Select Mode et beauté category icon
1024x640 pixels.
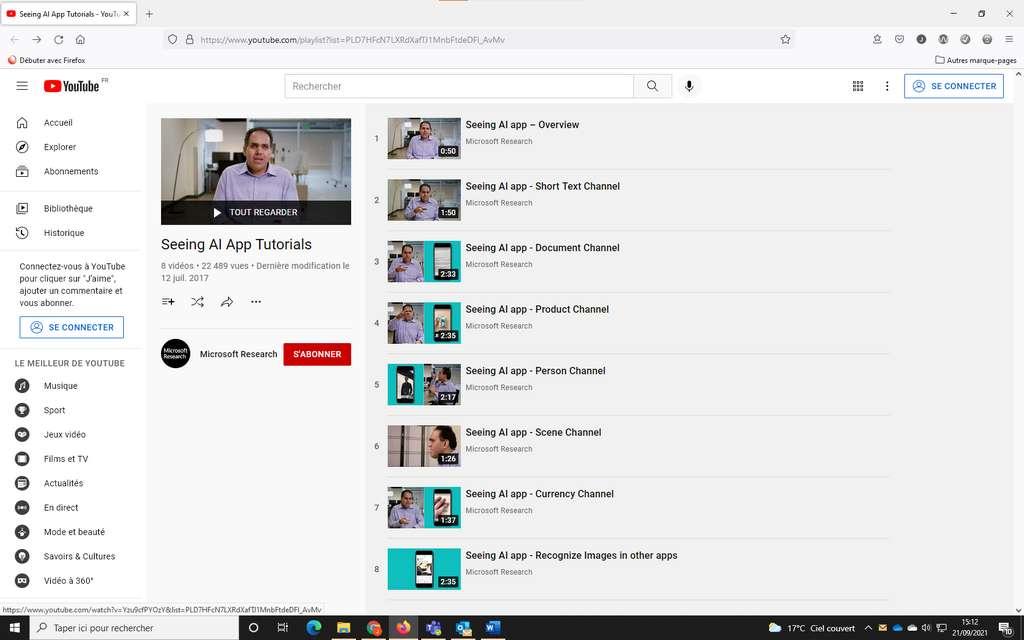tap(22, 532)
